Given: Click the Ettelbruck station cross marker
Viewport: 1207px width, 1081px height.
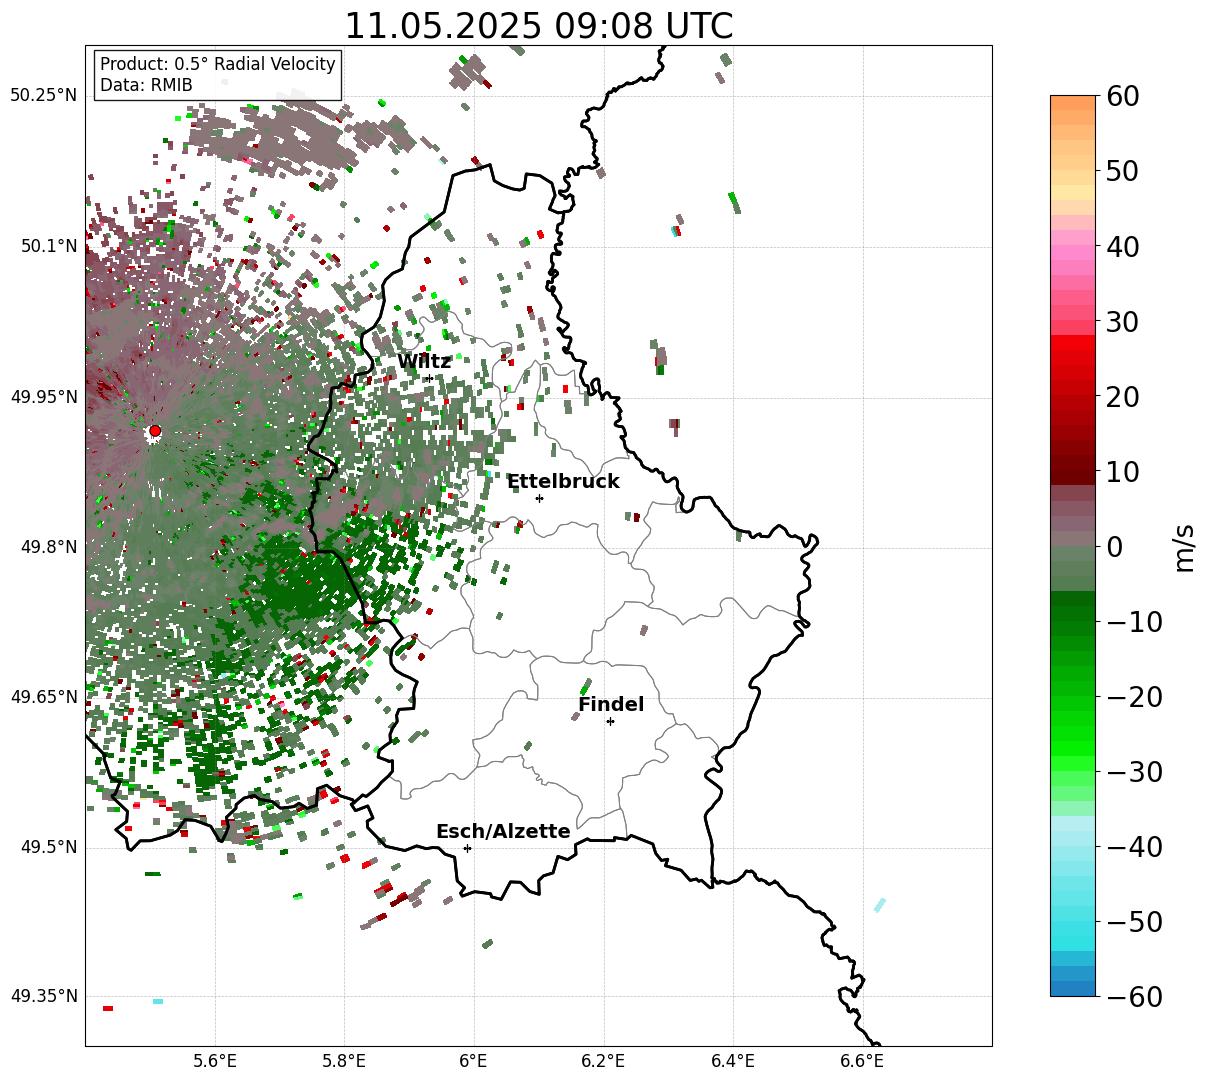Looking at the screenshot, I should coord(540,498).
